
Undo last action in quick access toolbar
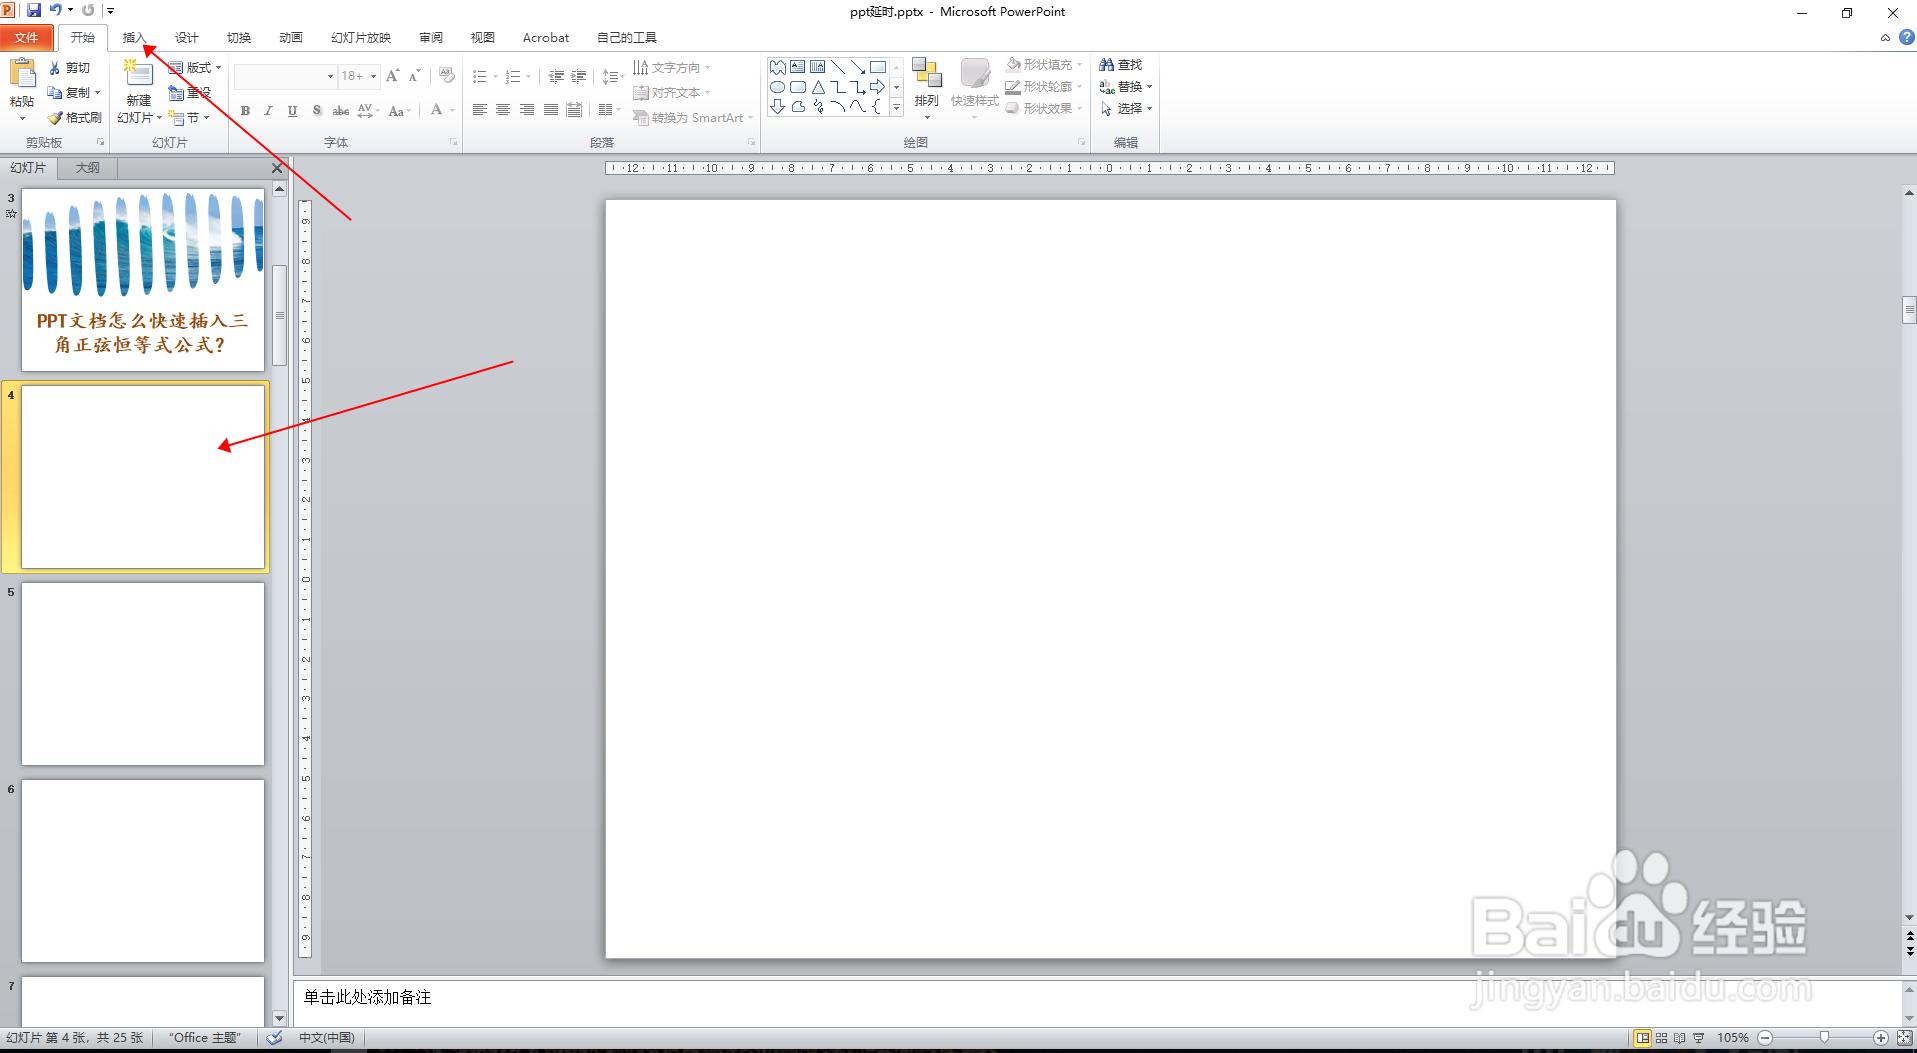(56, 10)
